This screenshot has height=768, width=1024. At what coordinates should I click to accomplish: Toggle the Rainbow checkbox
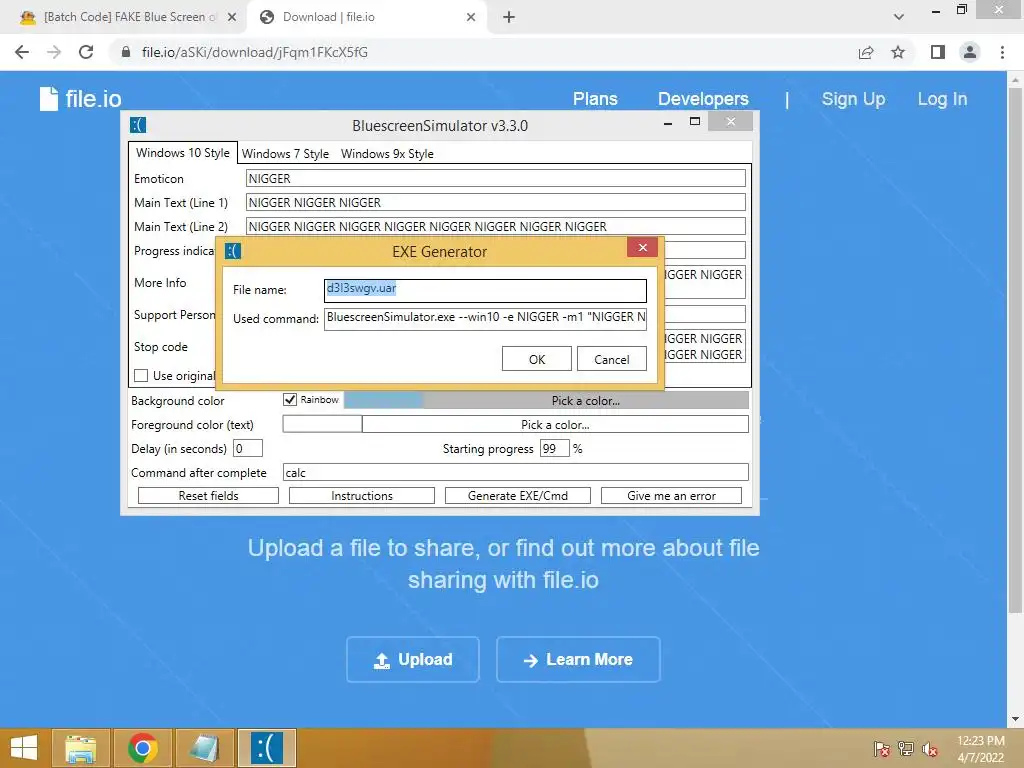click(x=290, y=400)
